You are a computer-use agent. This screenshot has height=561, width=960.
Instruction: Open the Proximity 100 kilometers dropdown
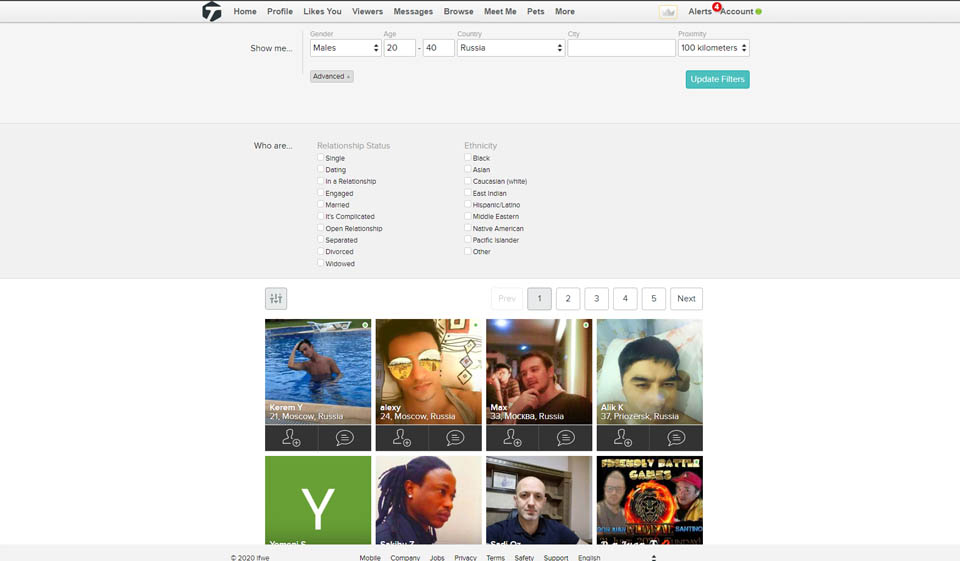coord(713,48)
